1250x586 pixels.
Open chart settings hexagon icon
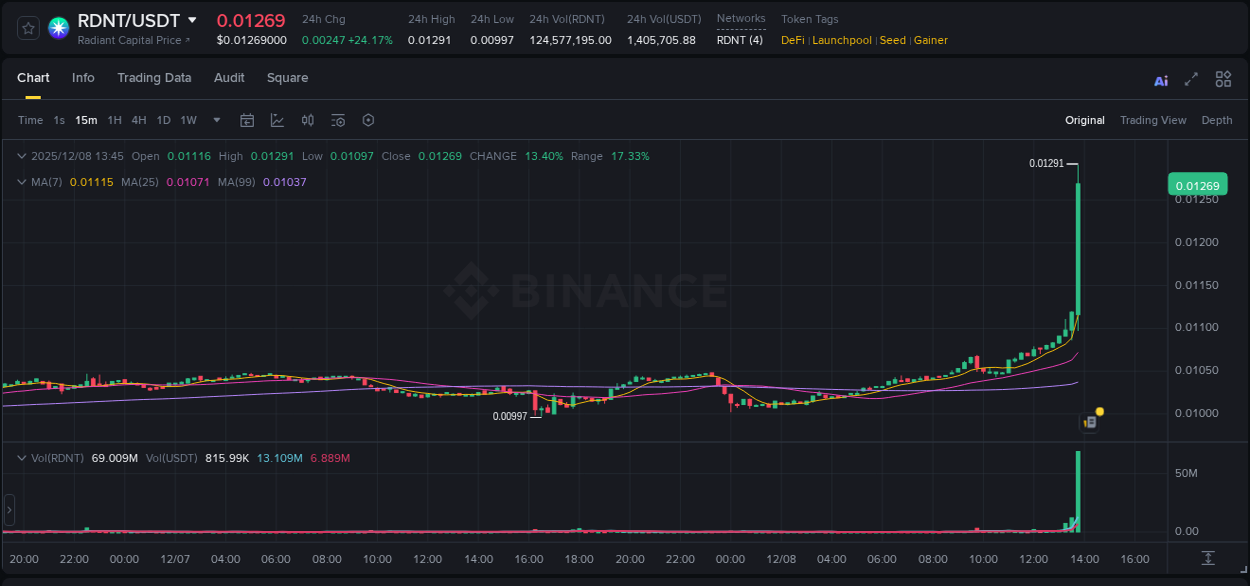click(367, 120)
